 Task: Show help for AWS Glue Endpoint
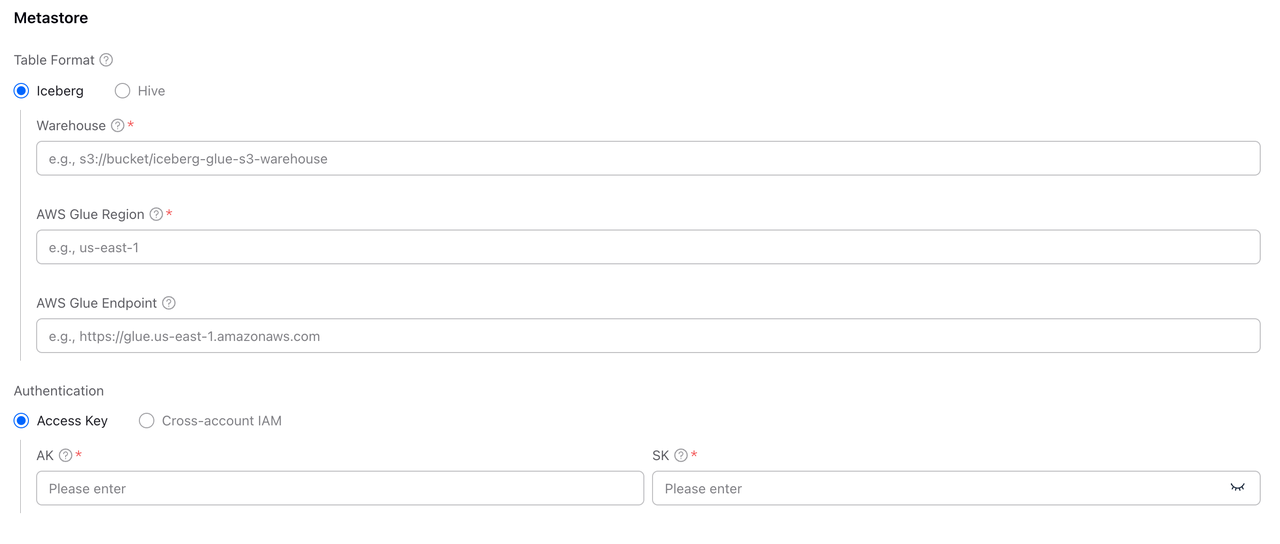[169, 303]
